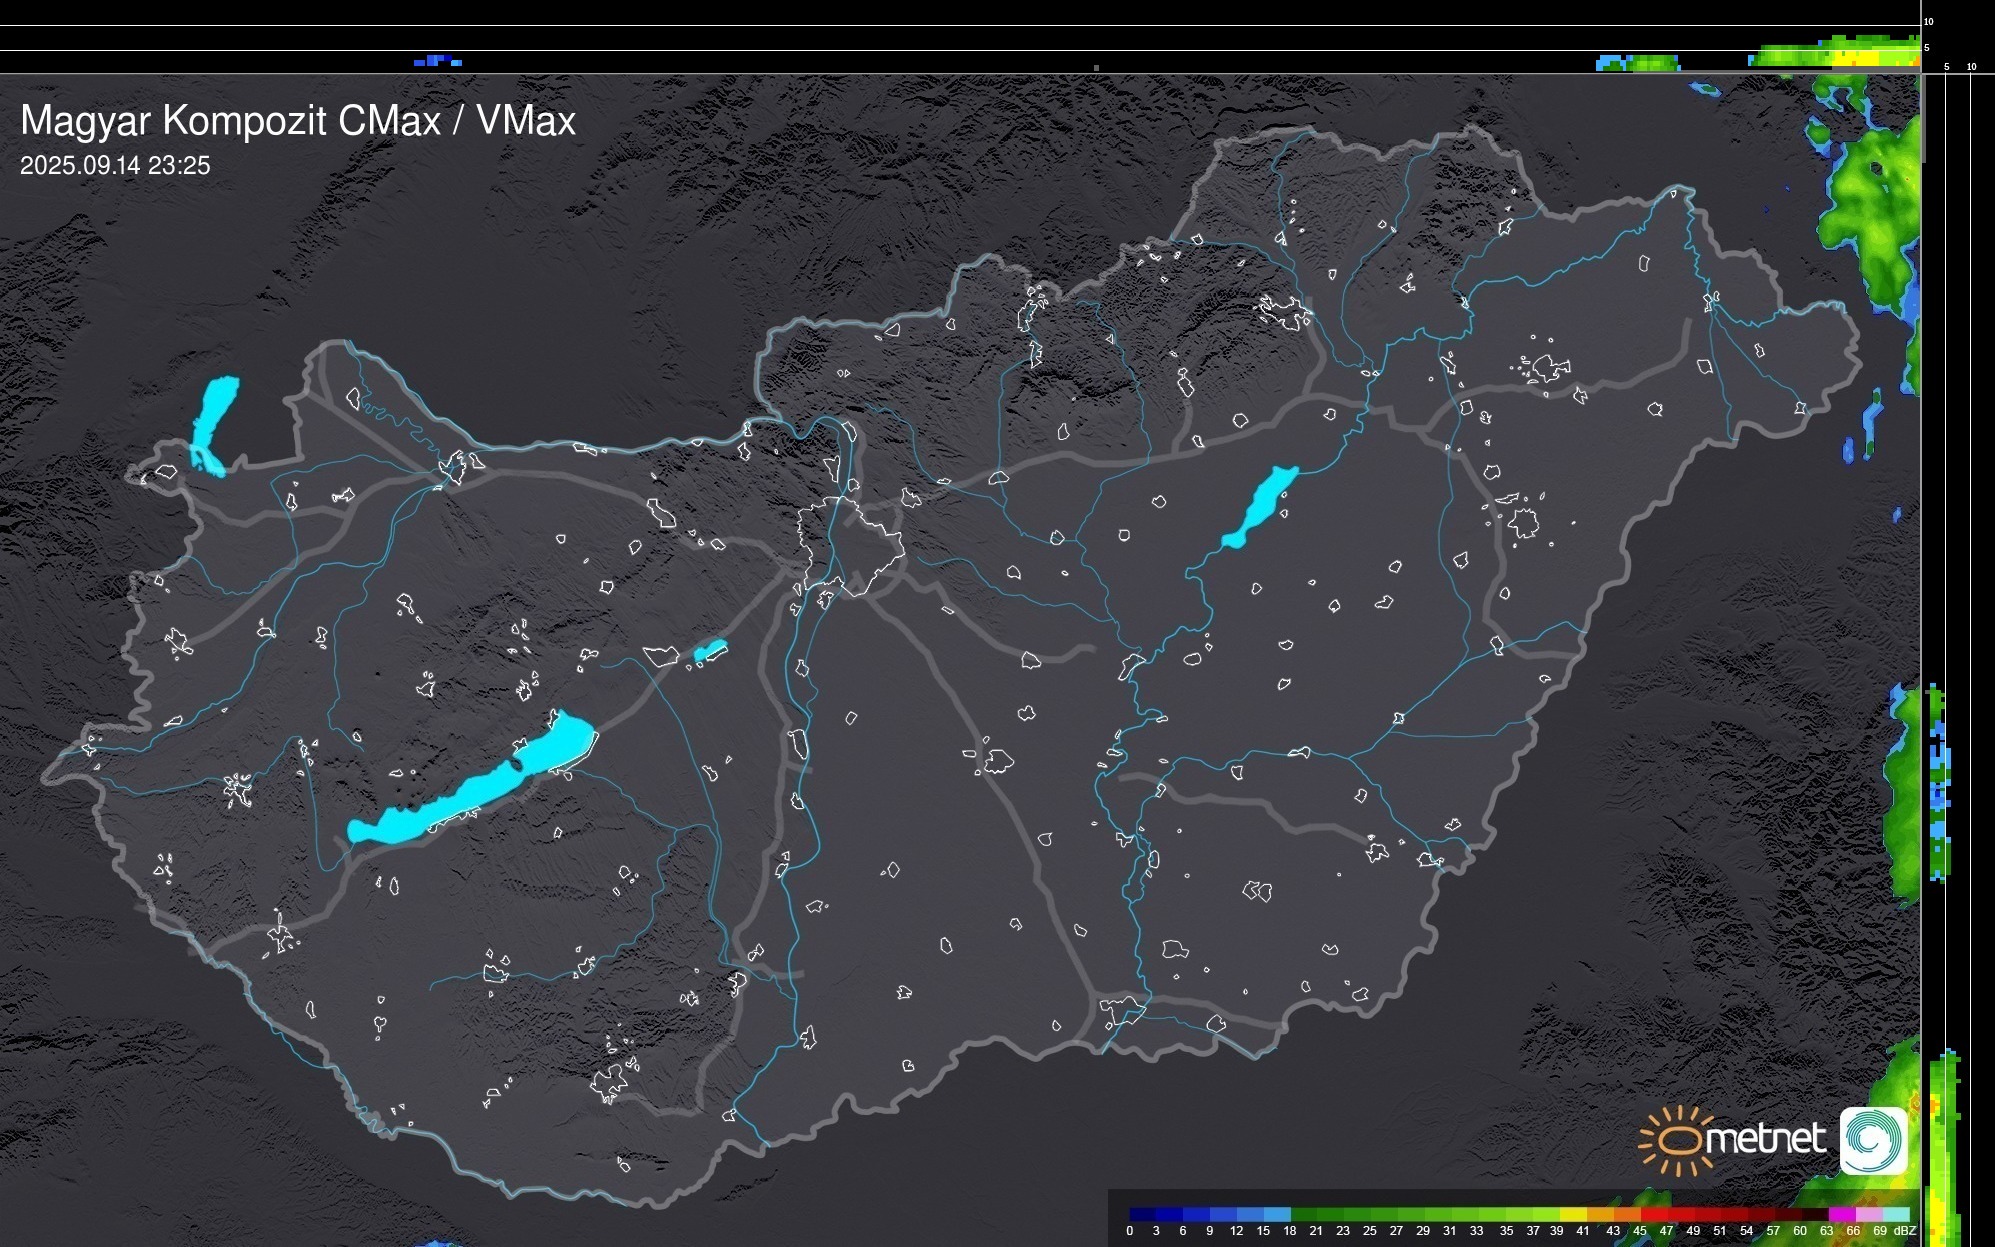Click the metnet wordmark text

pos(1765,1139)
